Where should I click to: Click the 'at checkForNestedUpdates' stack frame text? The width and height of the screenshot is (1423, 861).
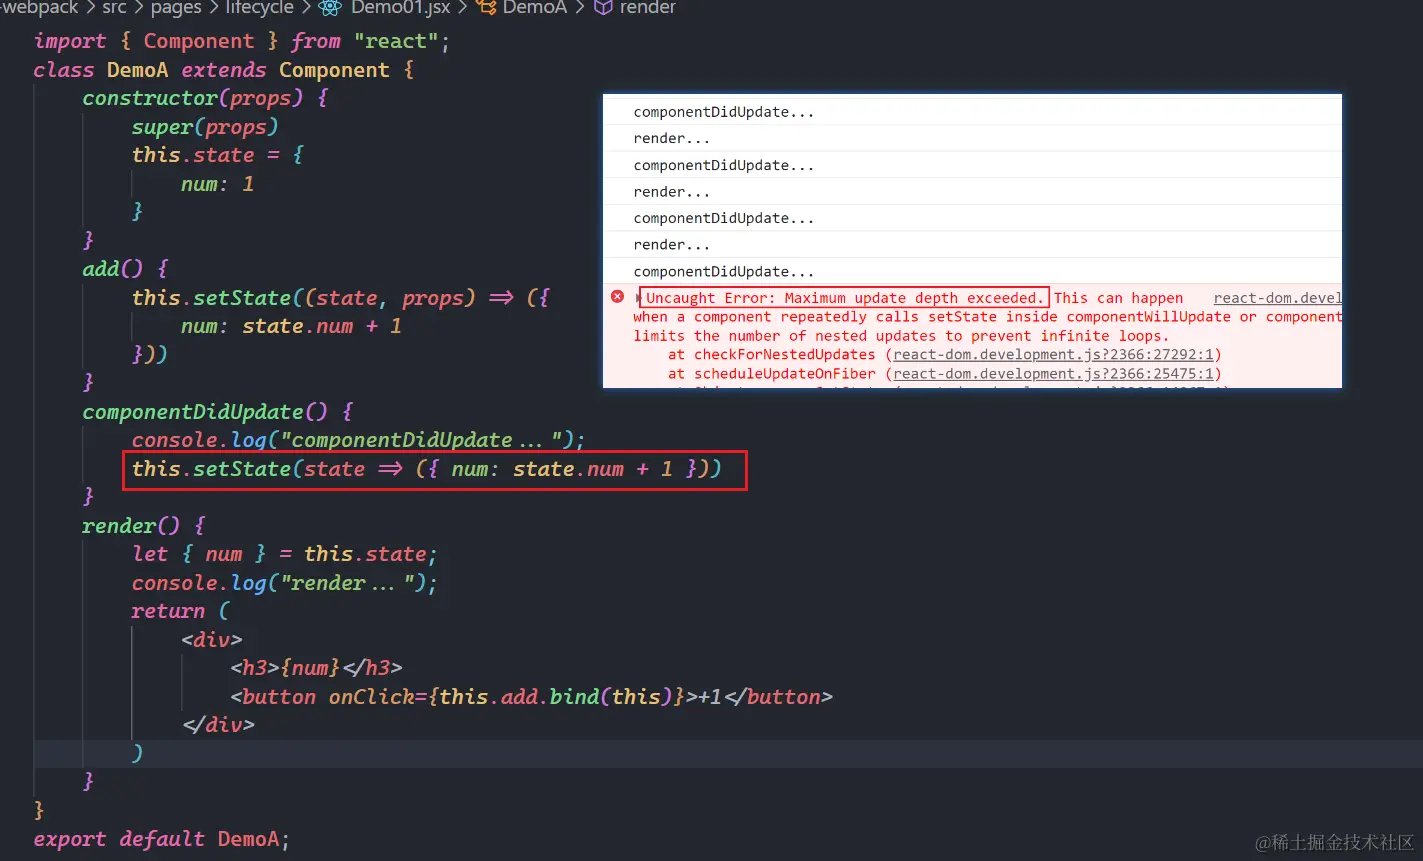tap(772, 355)
